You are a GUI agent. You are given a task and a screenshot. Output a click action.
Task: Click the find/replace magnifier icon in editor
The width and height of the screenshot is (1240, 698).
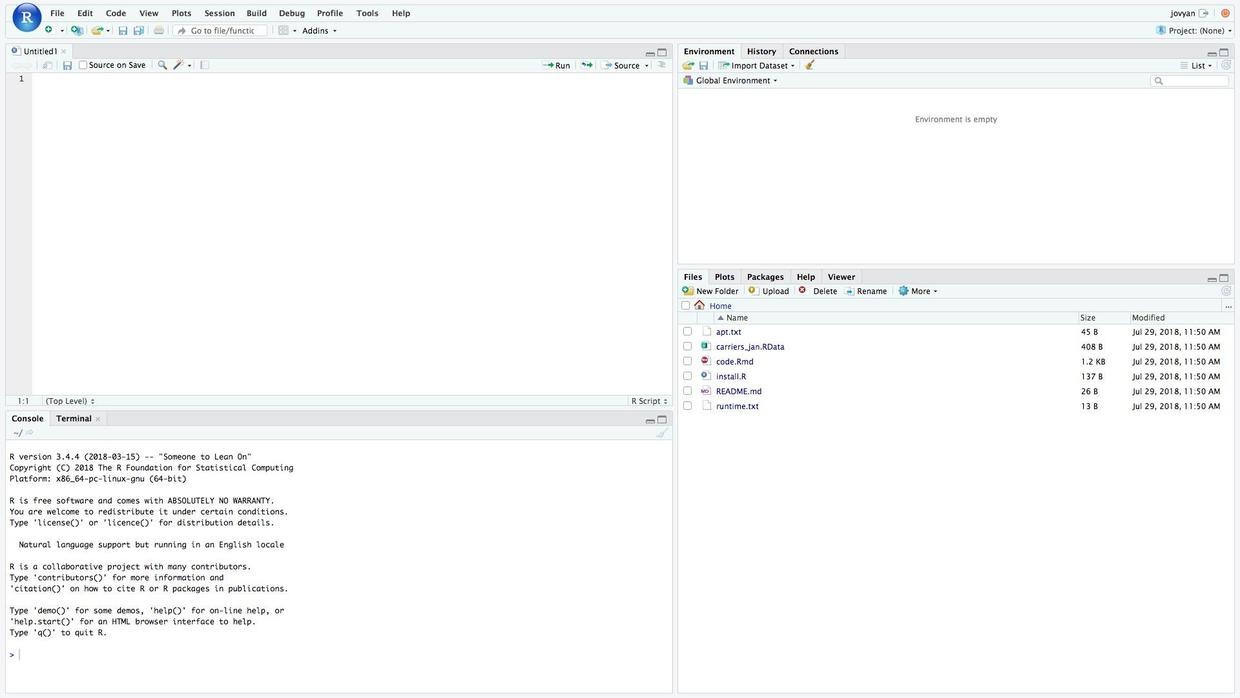coord(162,66)
